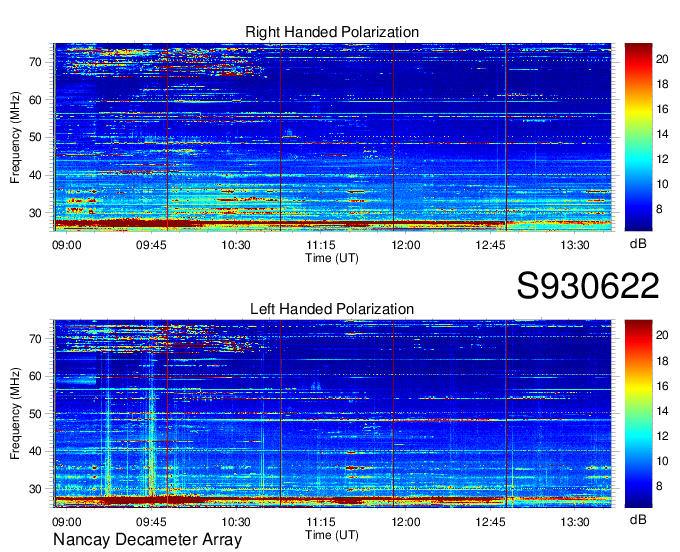This screenshot has width=680, height=552.
Task: Click the 13:30 tick under Left Handed plot
Action: 575,522
